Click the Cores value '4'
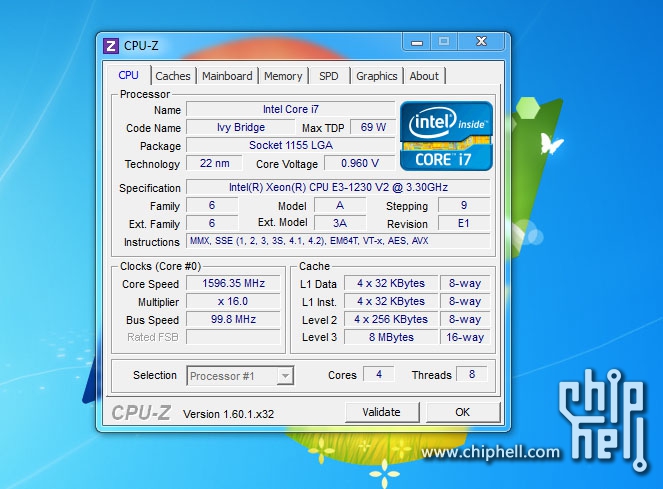 coord(379,374)
